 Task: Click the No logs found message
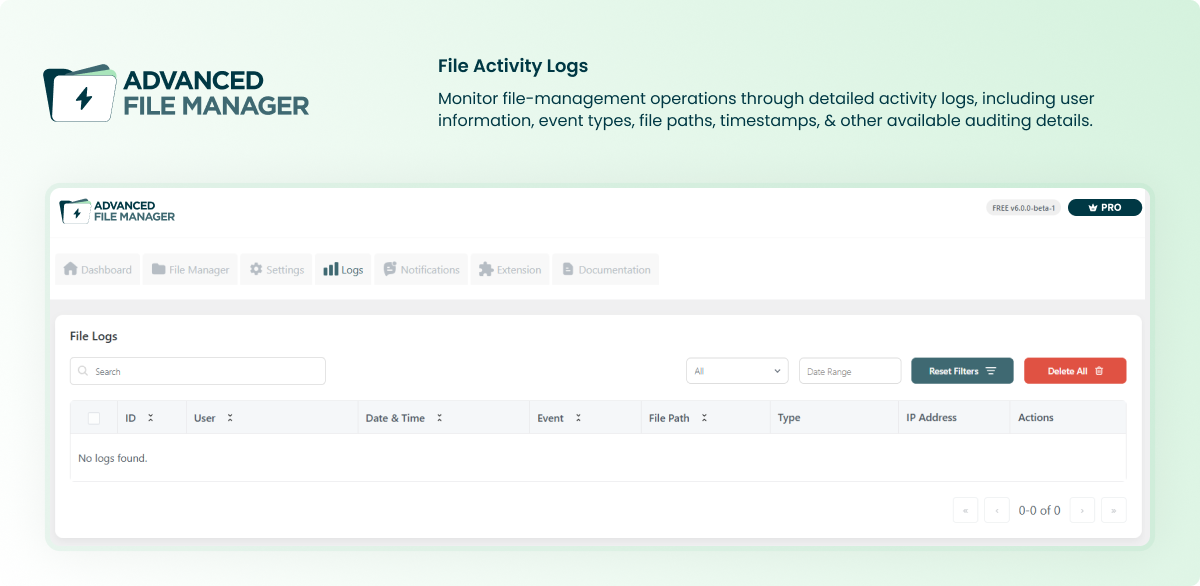tap(113, 458)
